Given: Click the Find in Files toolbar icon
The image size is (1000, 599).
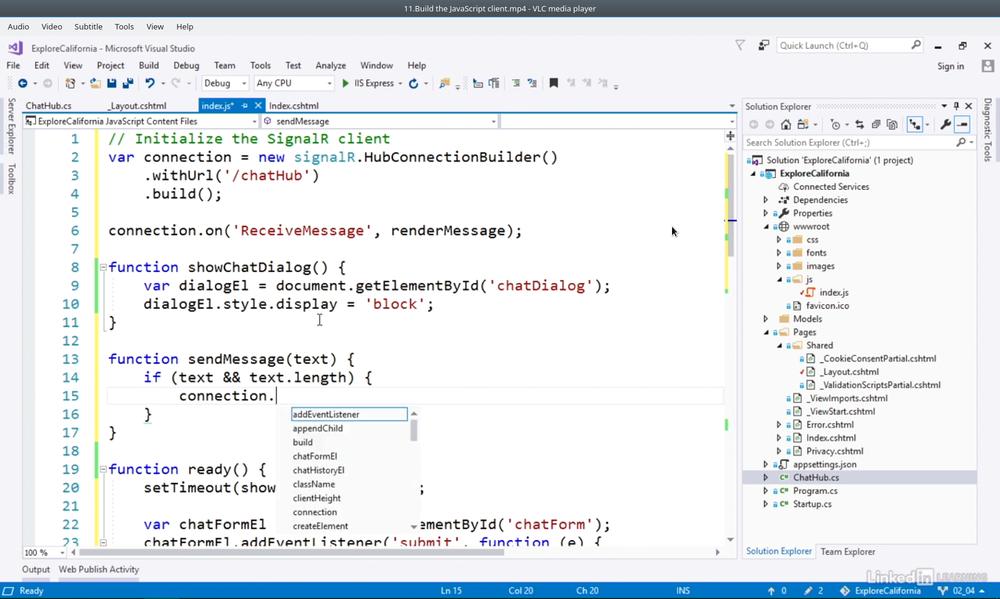Looking at the screenshot, I should pyautogui.click(x=445, y=84).
